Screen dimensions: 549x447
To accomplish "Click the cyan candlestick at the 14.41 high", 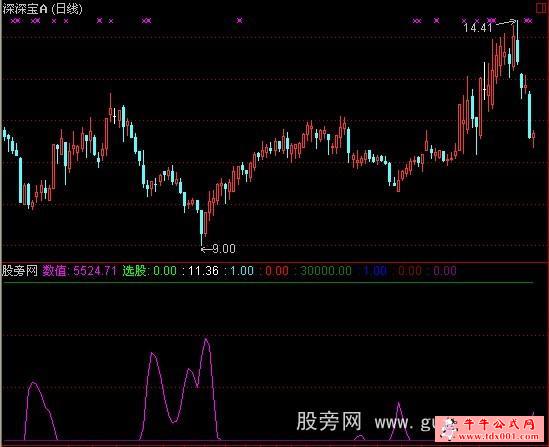I will click(x=517, y=46).
